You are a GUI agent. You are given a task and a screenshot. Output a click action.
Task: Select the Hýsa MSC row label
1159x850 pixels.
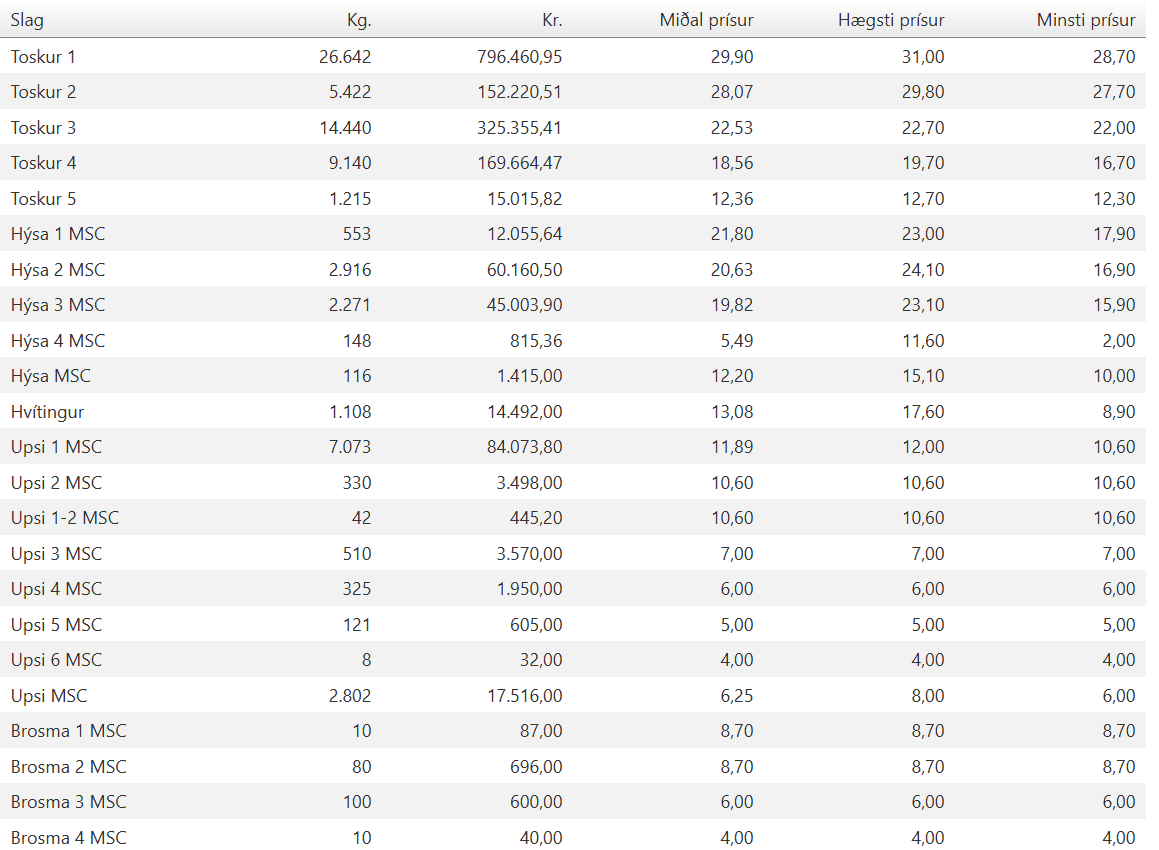pyautogui.click(x=50, y=376)
